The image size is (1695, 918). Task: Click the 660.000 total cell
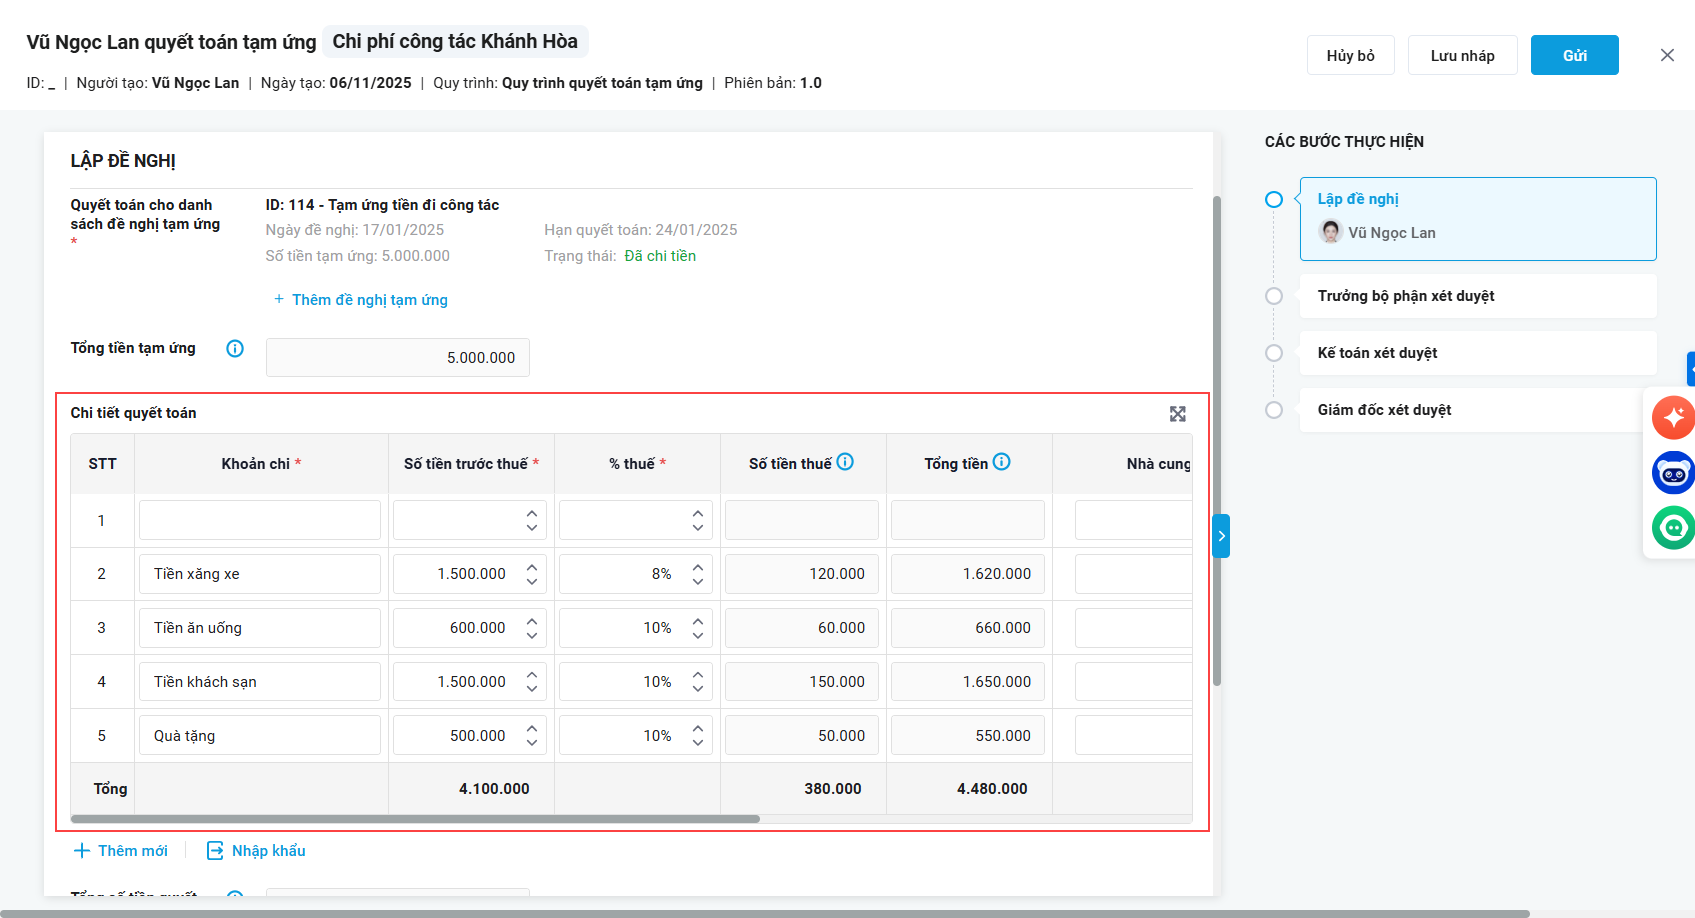[x=968, y=628]
